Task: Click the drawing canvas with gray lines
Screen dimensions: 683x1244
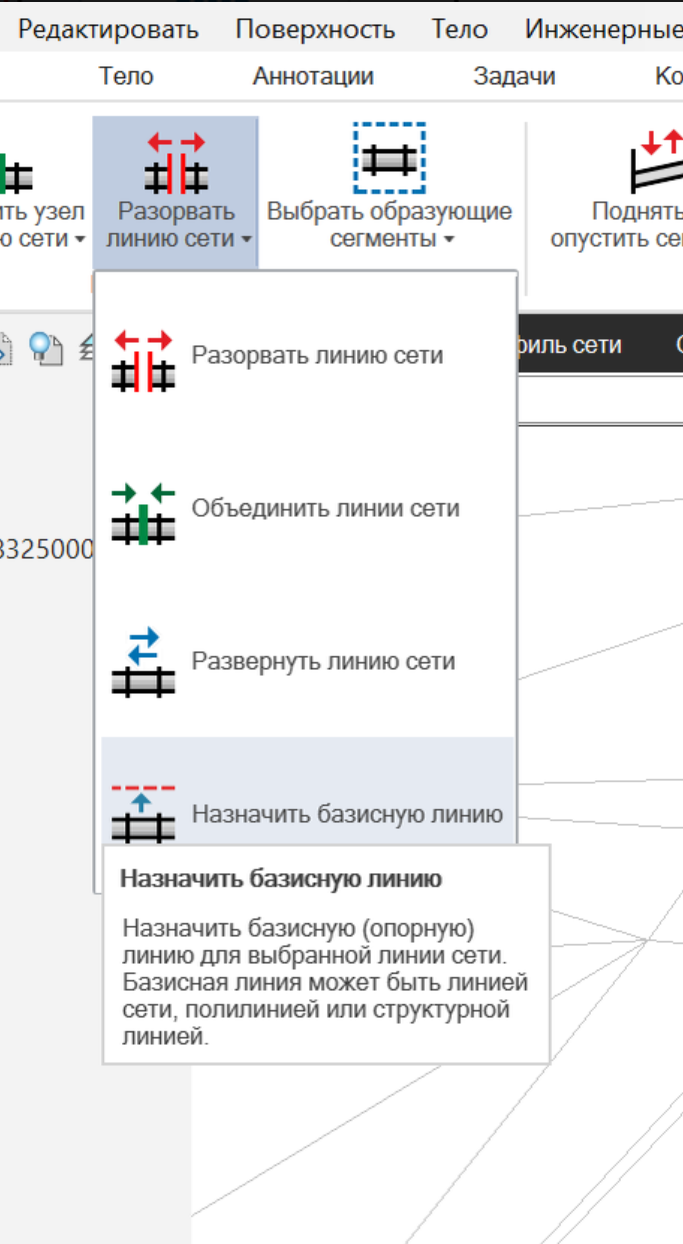Action: (x=600, y=1100)
